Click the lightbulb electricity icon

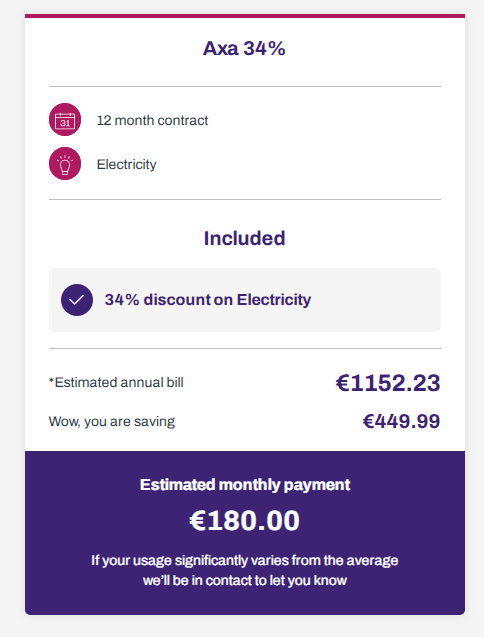click(x=65, y=163)
